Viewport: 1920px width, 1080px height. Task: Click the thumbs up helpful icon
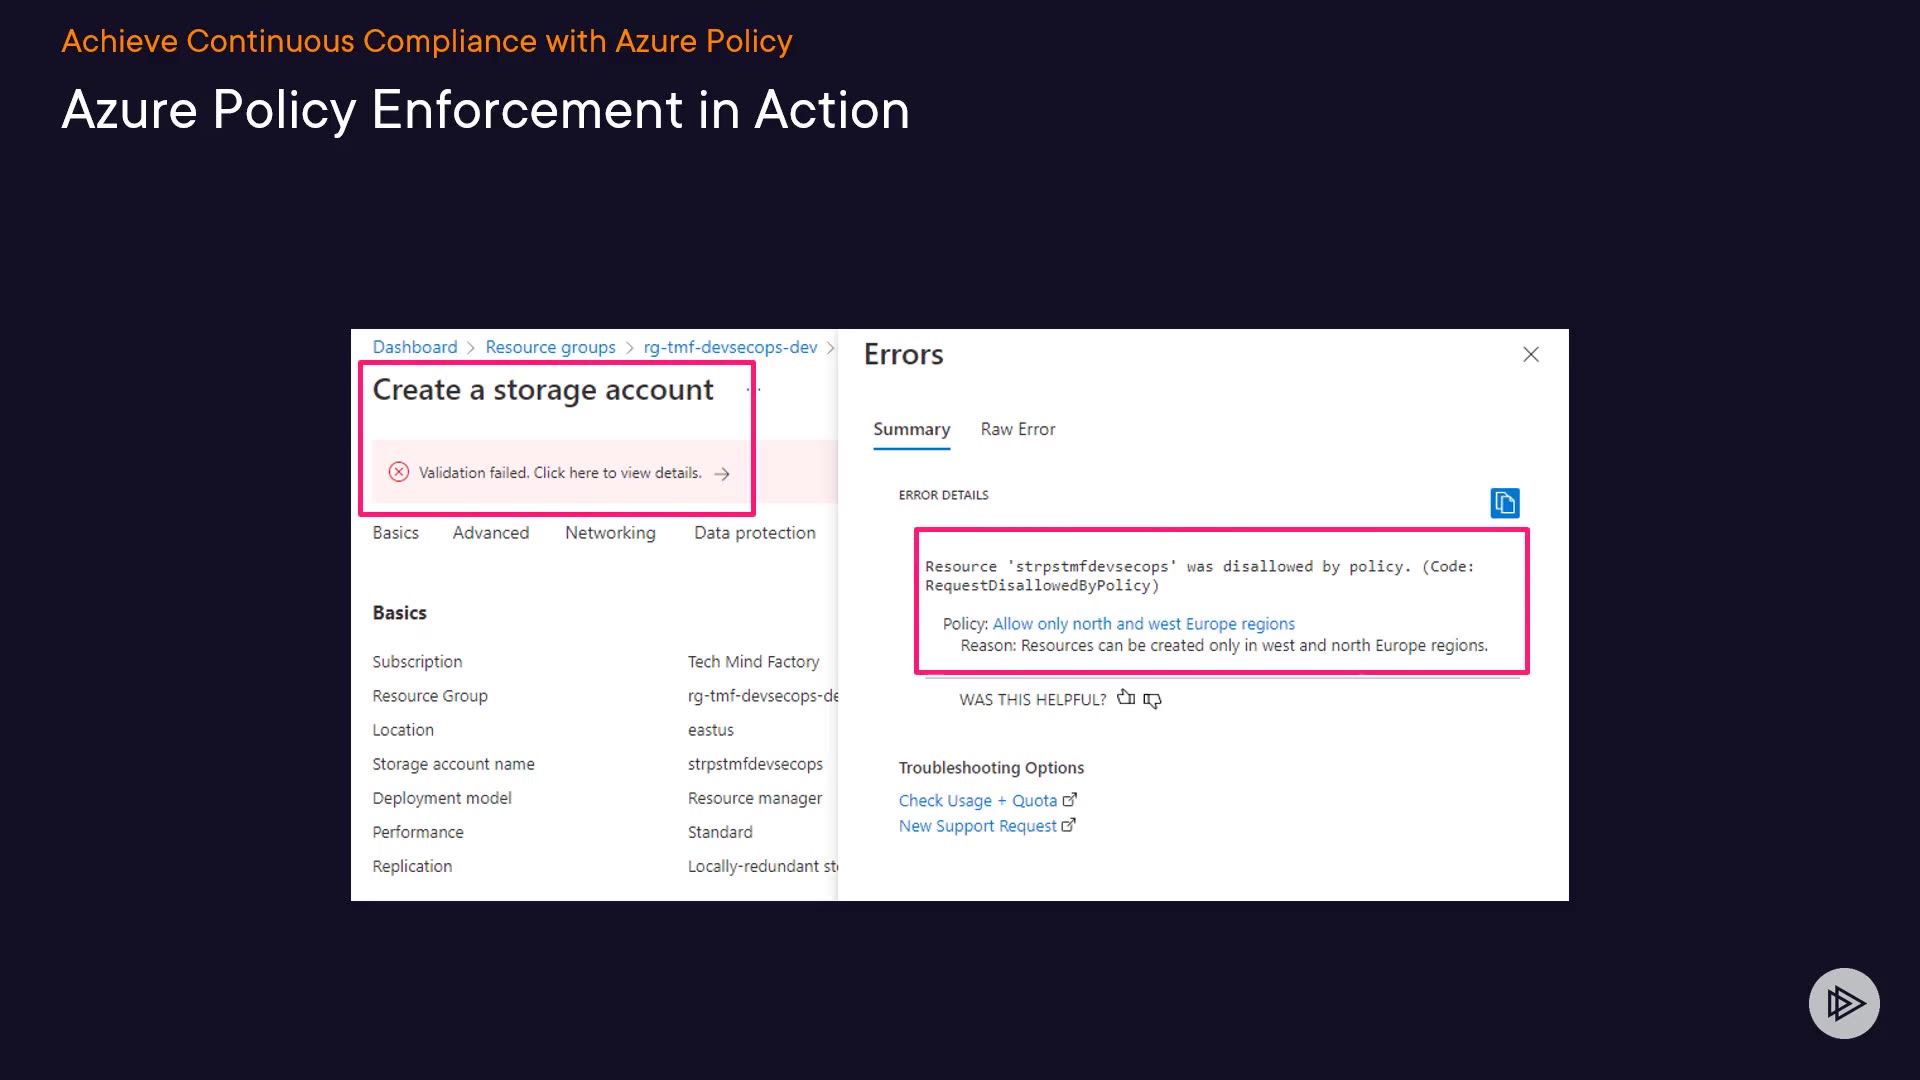[1126, 698]
